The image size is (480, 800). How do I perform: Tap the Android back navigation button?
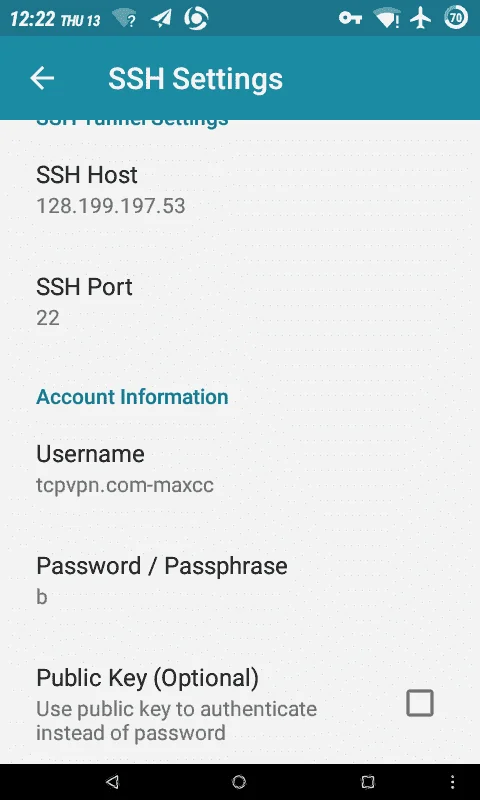pos(112,782)
